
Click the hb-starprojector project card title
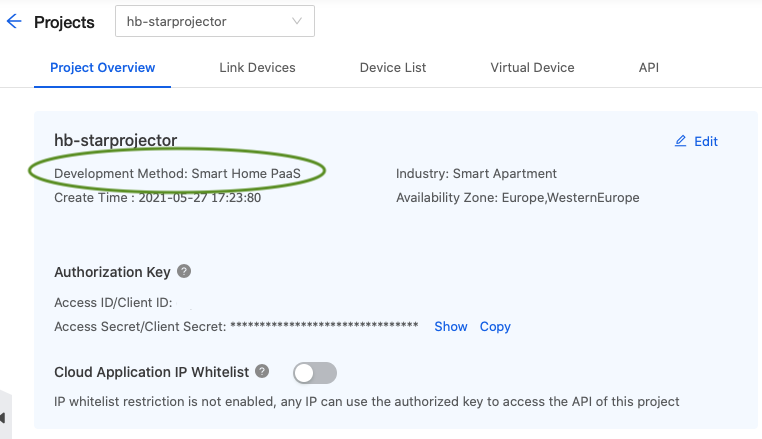(115, 140)
